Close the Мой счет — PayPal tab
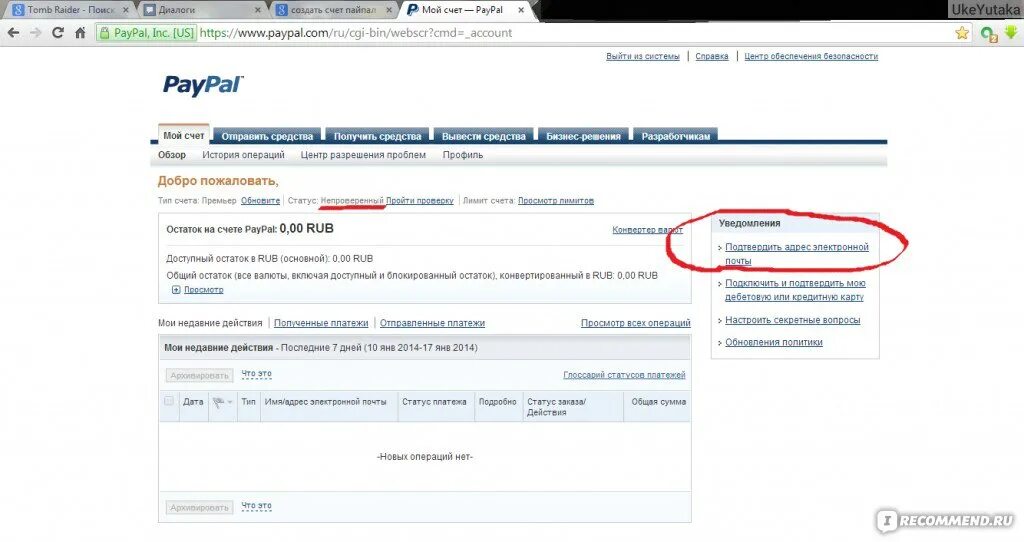Image resolution: width=1024 pixels, height=542 pixels. pyautogui.click(x=521, y=10)
